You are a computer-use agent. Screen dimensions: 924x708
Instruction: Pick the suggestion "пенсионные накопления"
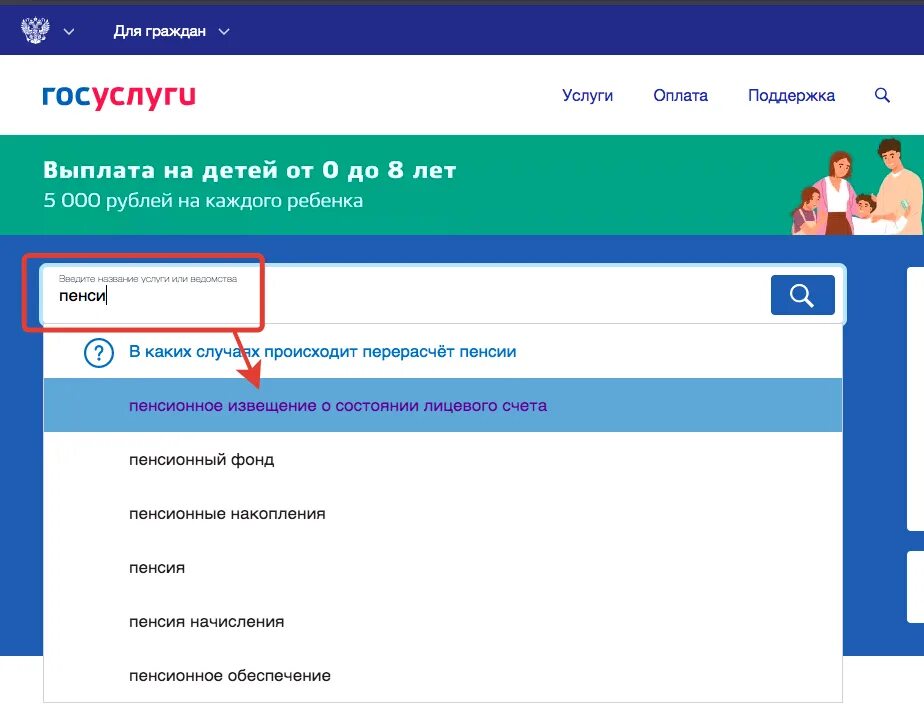click(443, 513)
